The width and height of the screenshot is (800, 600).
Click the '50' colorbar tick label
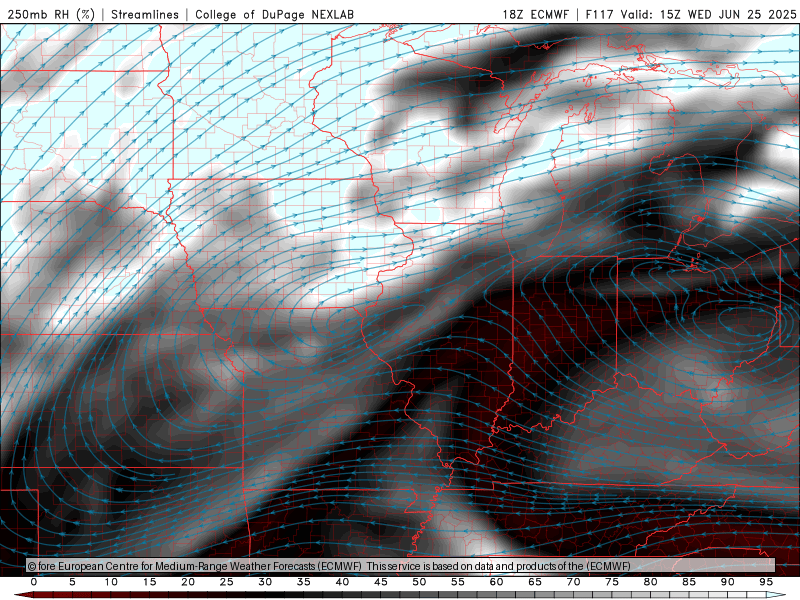pos(419,582)
